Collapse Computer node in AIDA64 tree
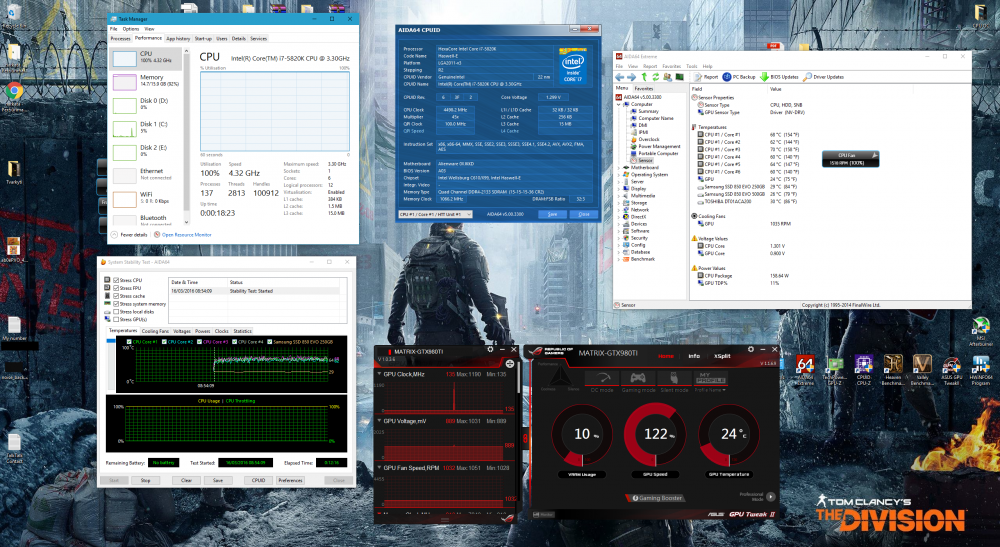Image resolution: width=1000 pixels, height=547 pixels. pos(619,105)
